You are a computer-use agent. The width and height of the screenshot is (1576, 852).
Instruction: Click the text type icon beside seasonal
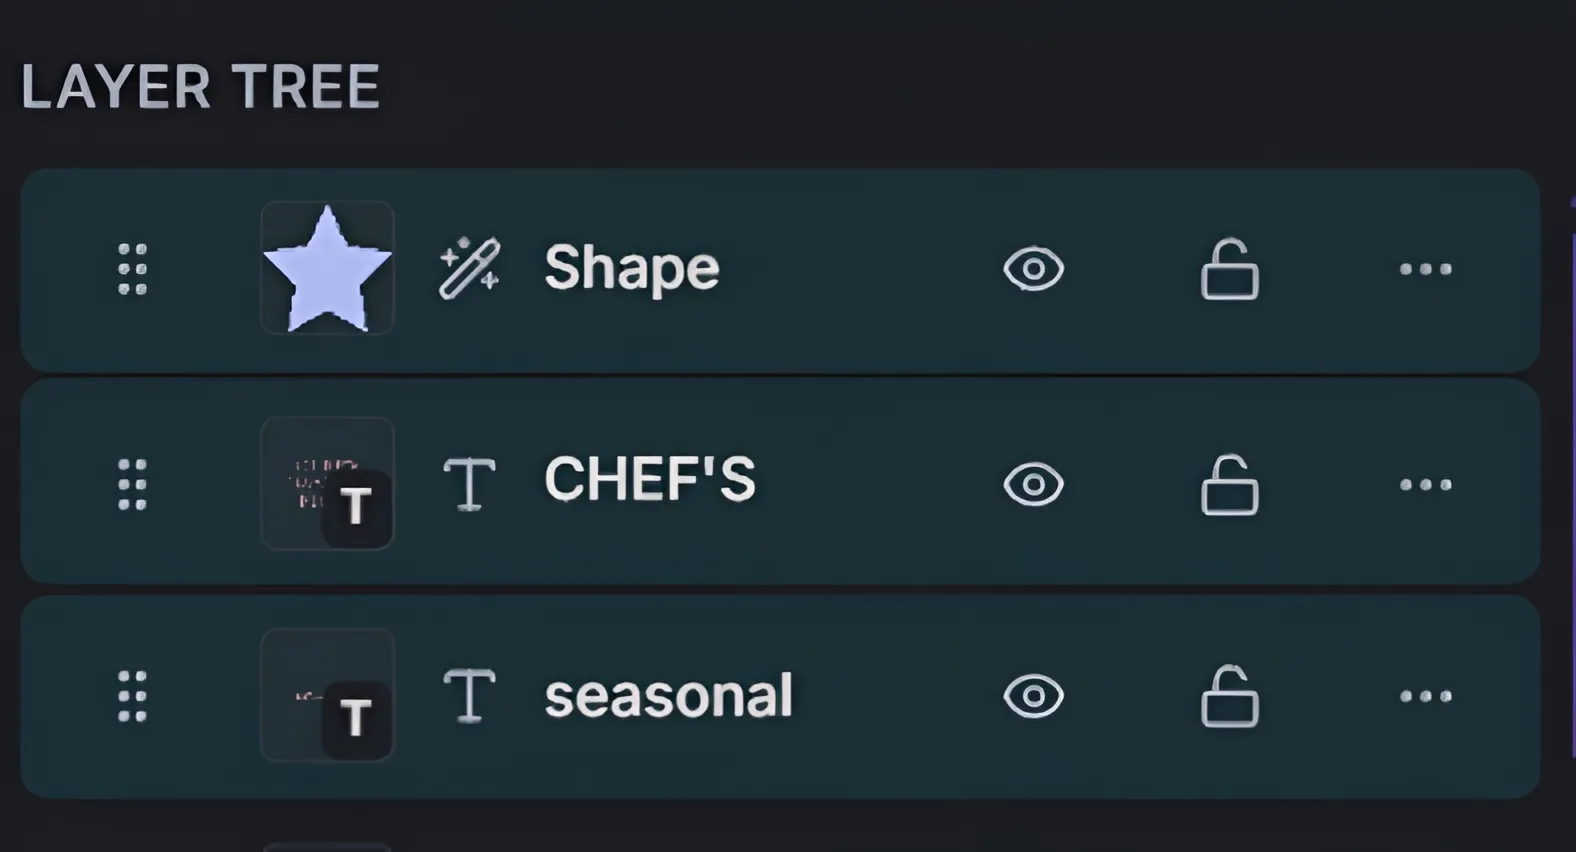469,696
